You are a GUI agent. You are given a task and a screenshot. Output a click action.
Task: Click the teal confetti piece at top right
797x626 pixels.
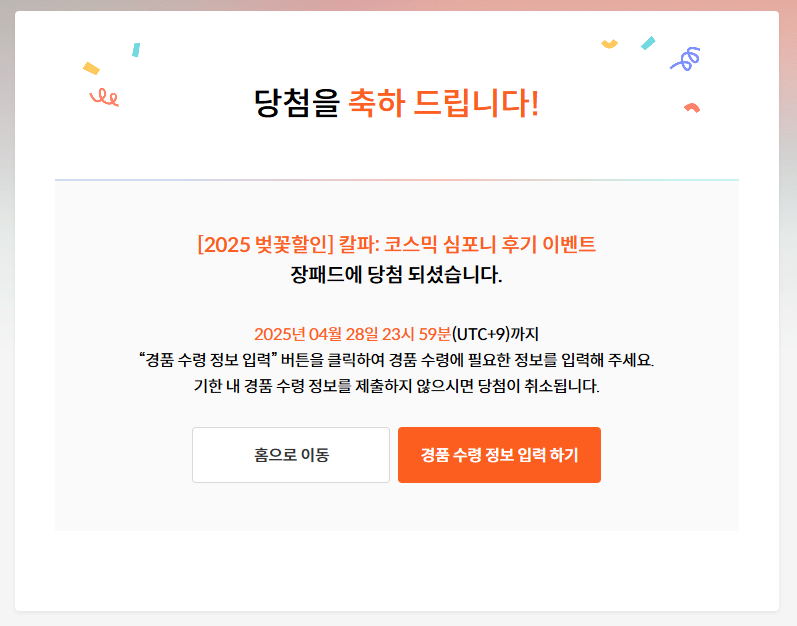point(648,43)
